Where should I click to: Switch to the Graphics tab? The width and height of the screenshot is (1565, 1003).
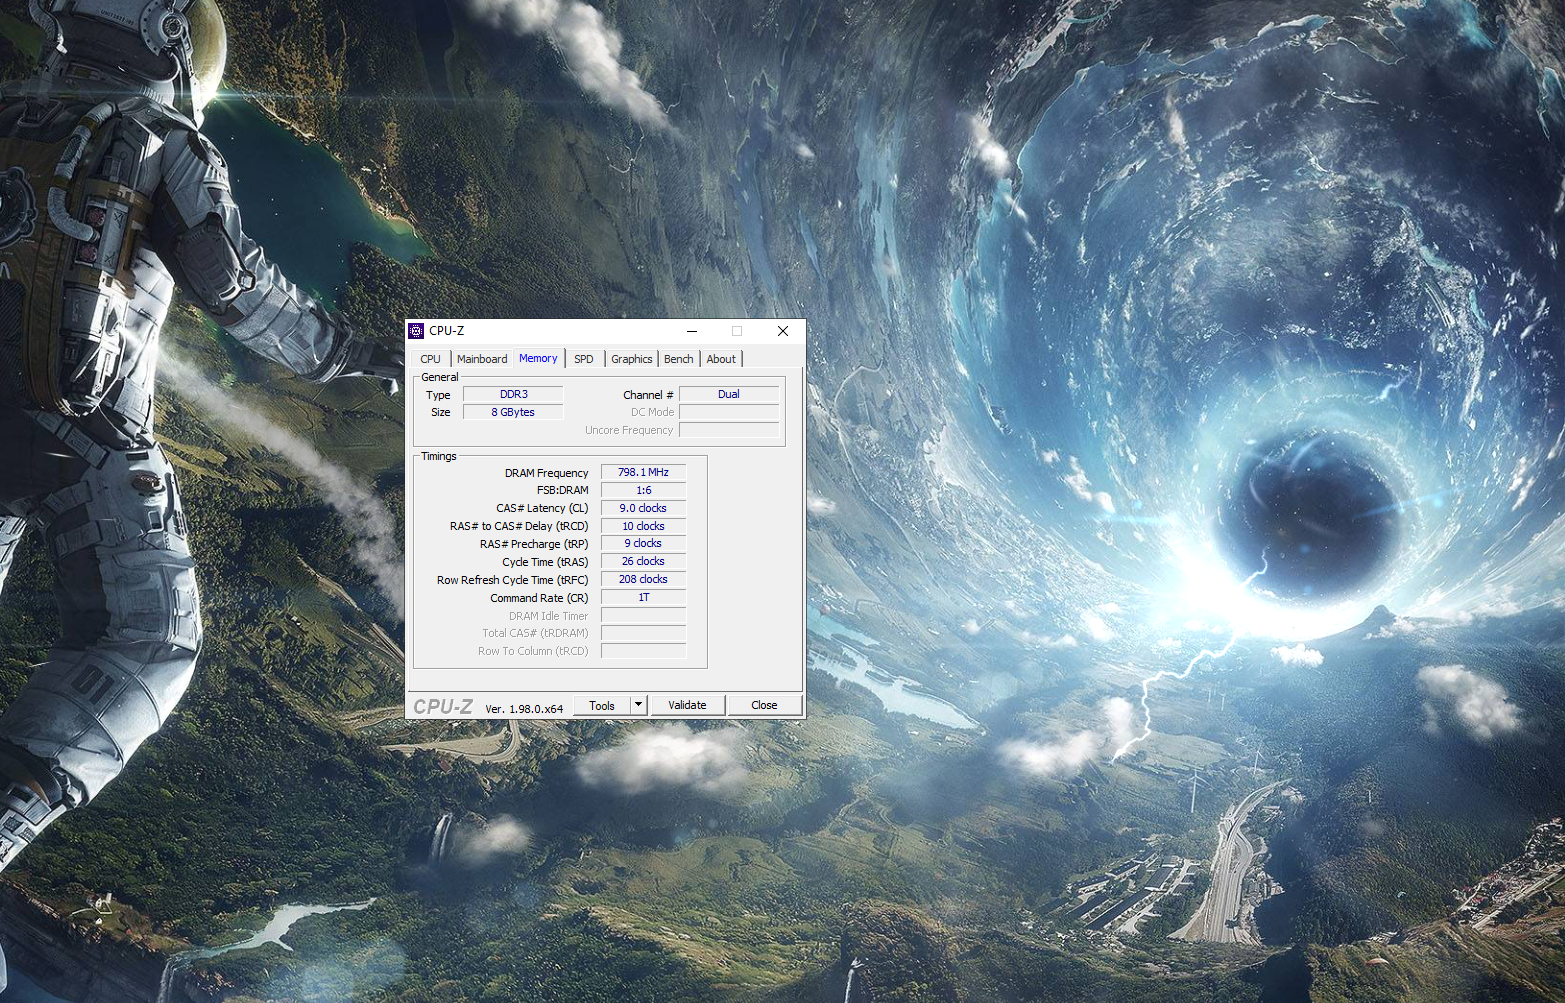[632, 359]
